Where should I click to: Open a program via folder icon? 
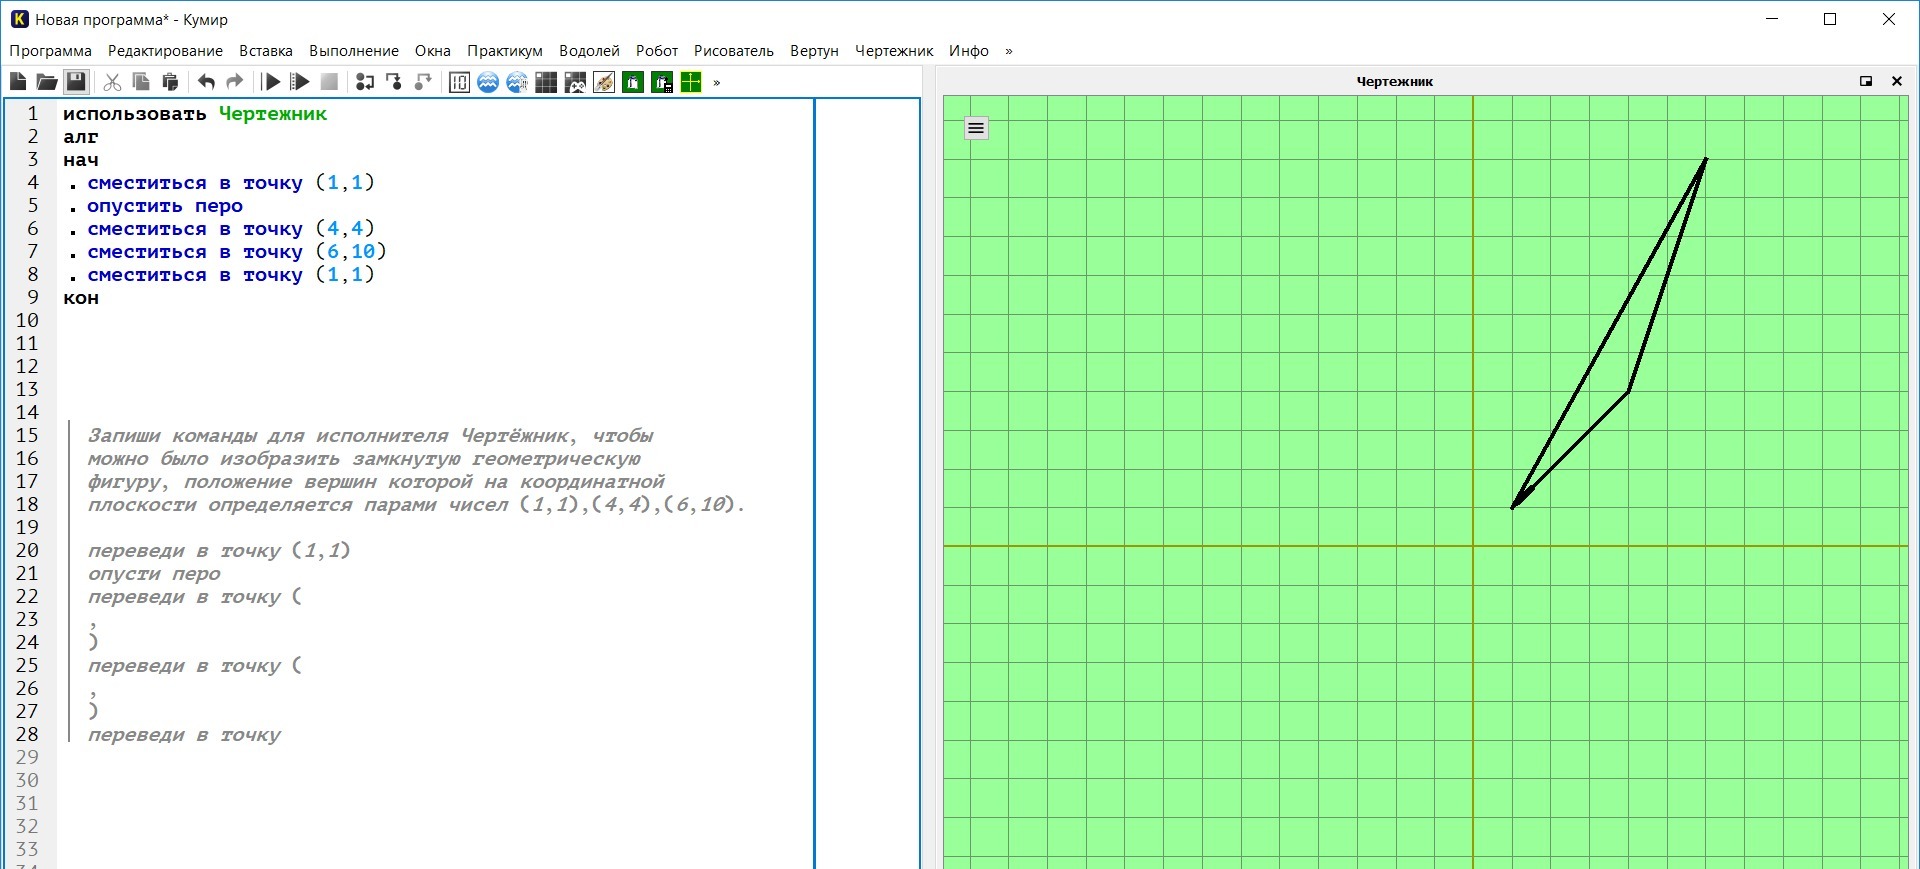click(x=47, y=82)
